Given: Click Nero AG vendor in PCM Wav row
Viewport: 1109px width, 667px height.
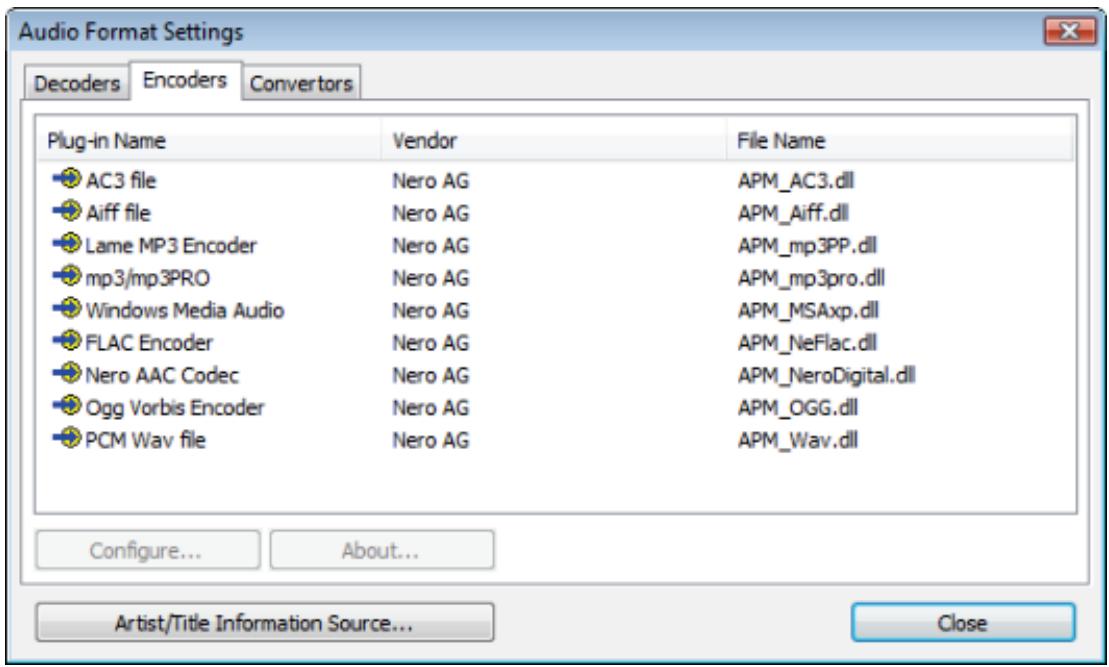Looking at the screenshot, I should (x=431, y=441).
